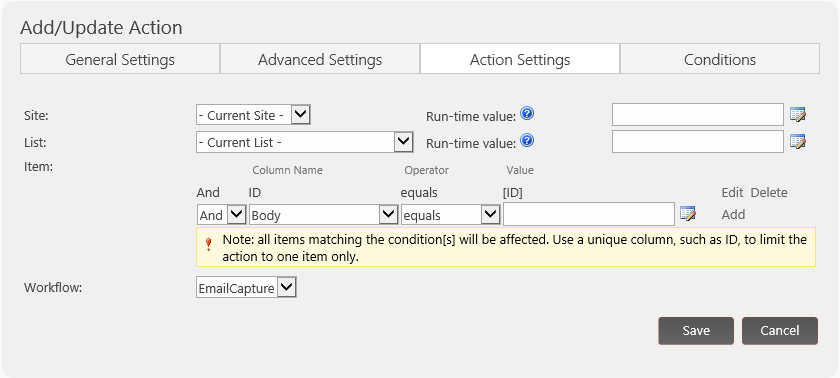840x378 pixels.
Task: Click the Save button
Action: (x=696, y=331)
